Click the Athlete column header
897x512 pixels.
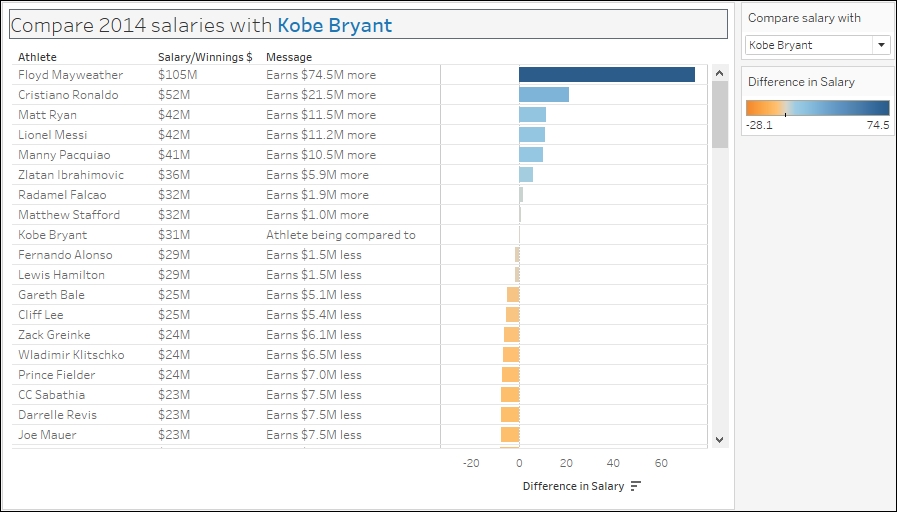tap(37, 57)
